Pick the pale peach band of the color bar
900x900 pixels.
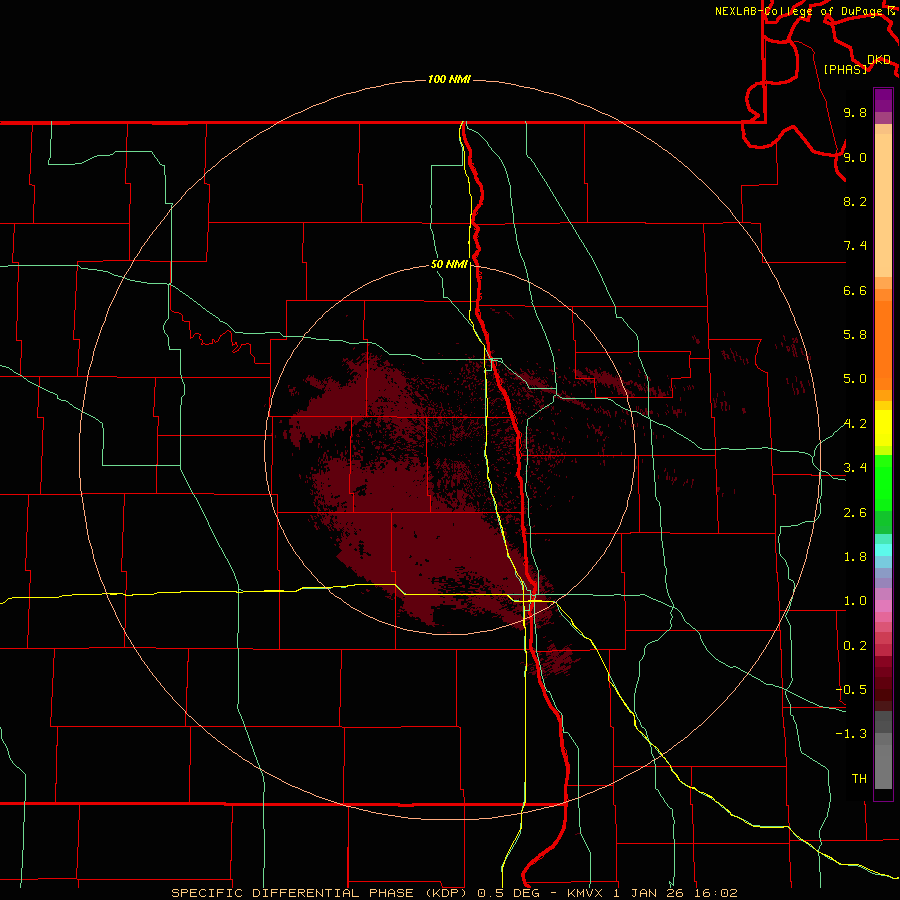point(883,205)
